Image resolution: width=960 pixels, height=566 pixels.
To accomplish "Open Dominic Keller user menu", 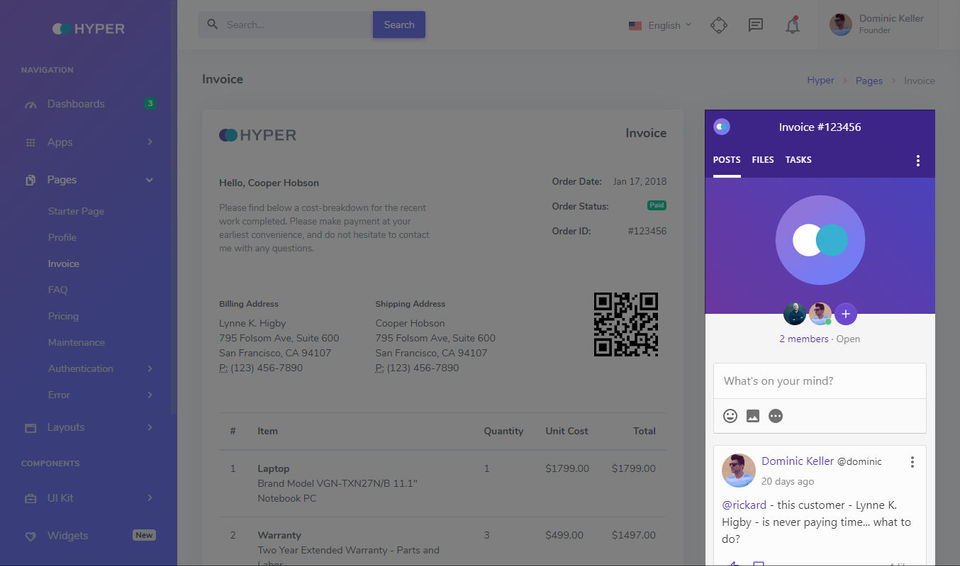I will tap(877, 25).
